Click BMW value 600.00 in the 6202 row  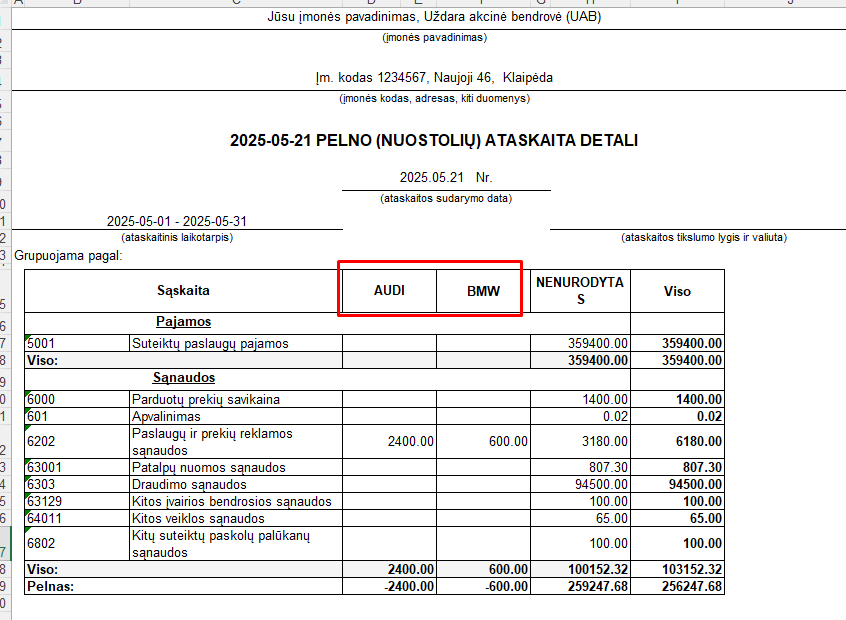click(483, 441)
